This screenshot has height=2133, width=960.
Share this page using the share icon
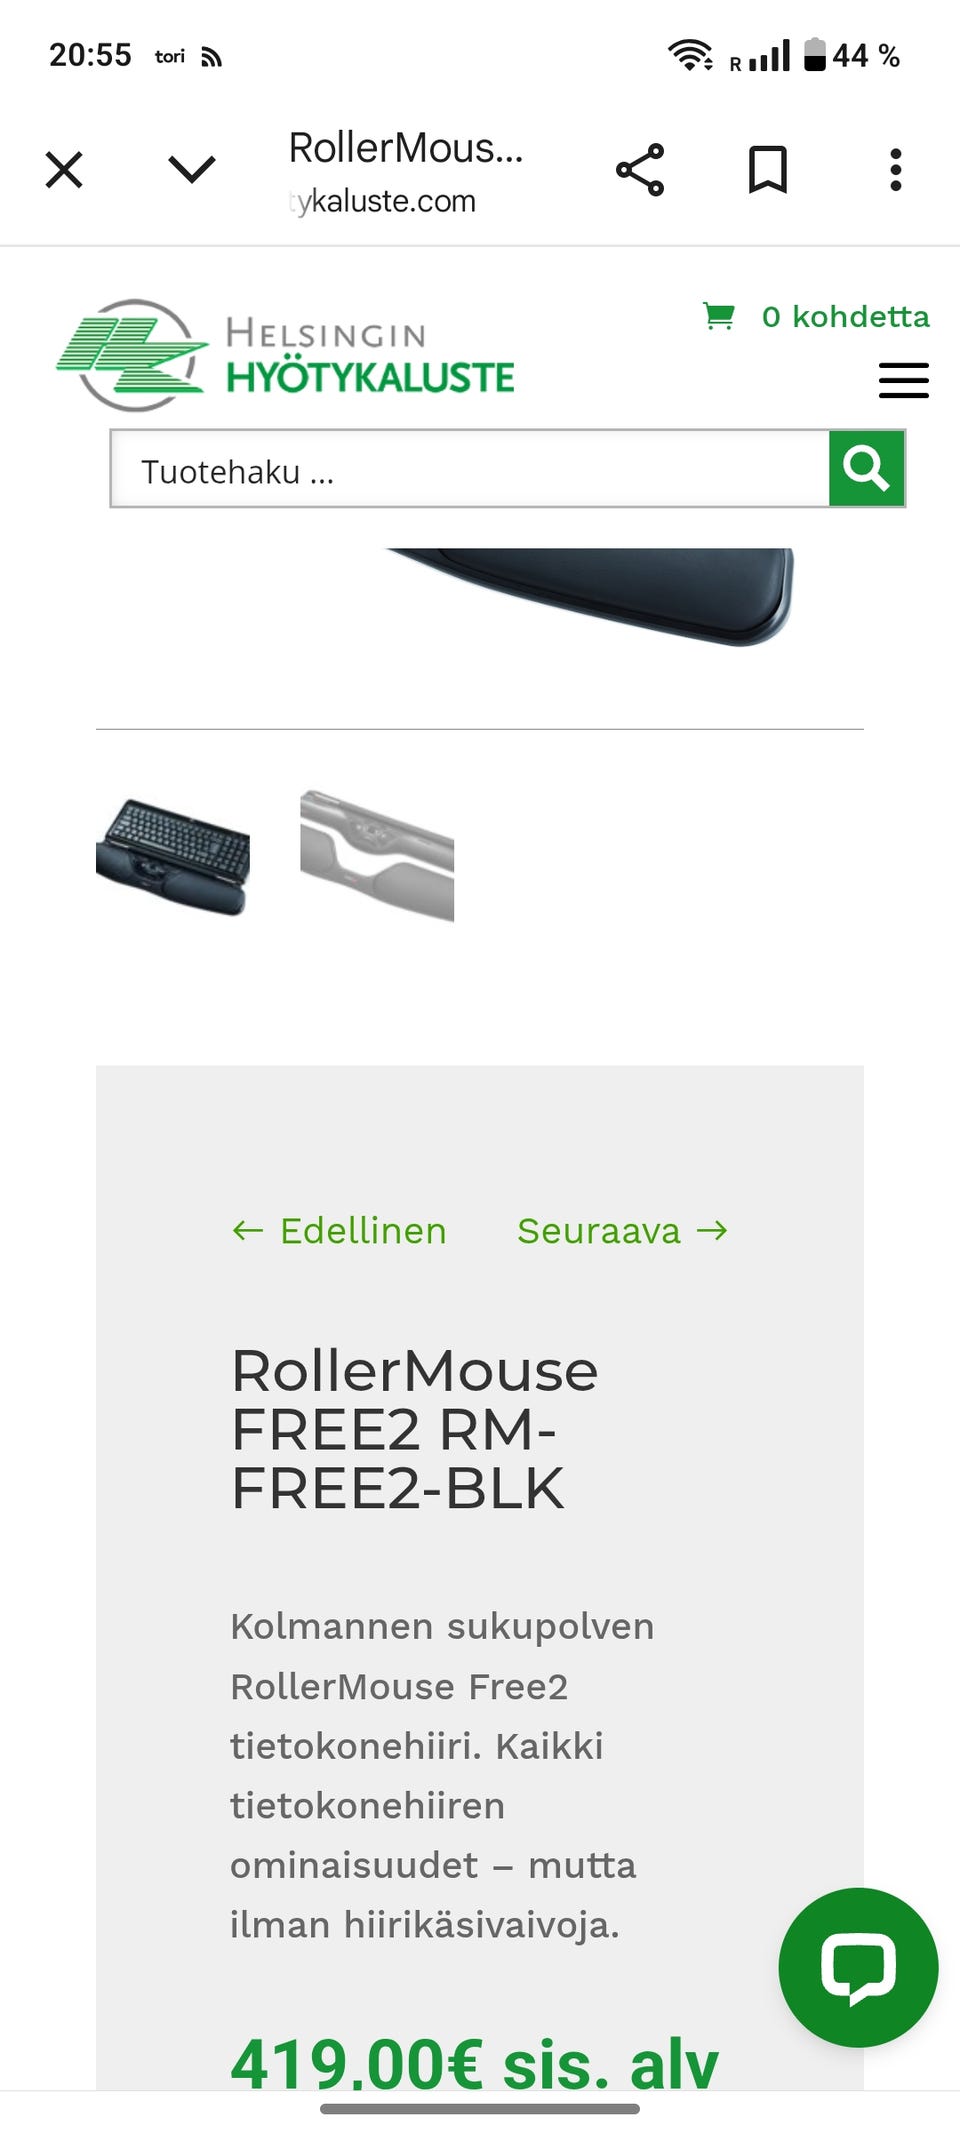[x=640, y=170]
